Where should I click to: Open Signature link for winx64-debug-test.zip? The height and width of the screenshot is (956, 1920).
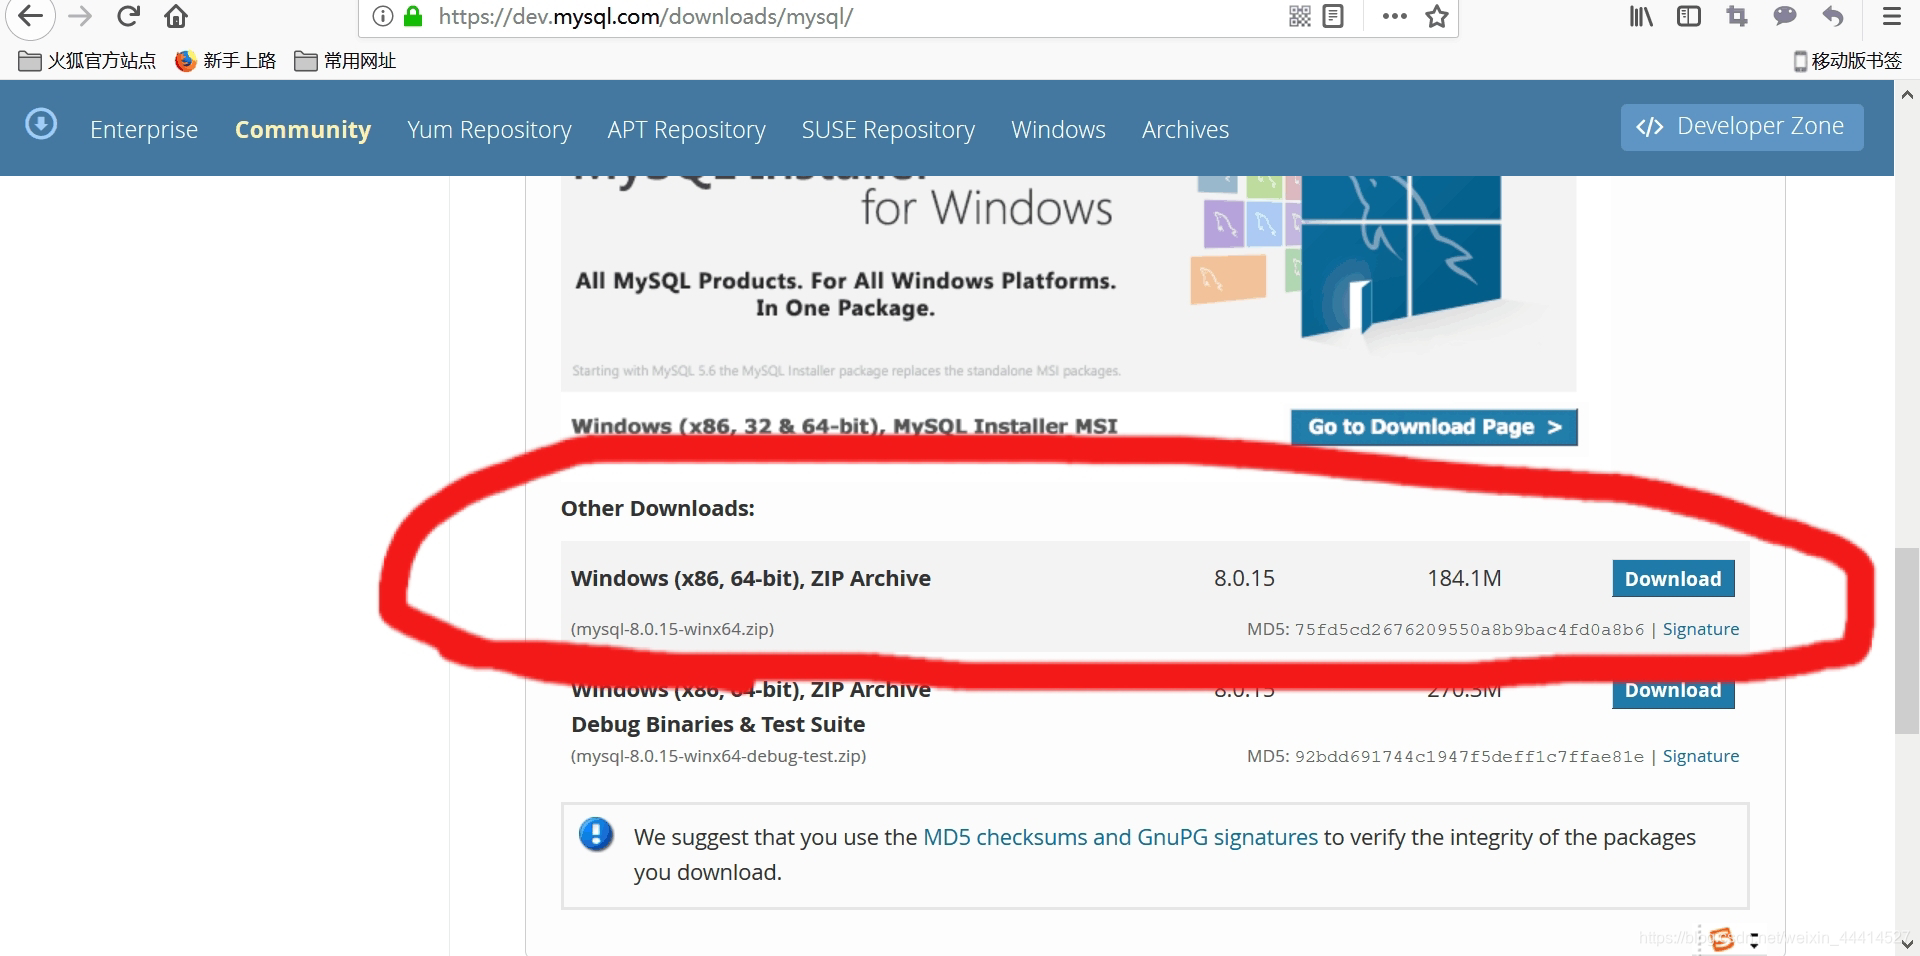click(x=1700, y=756)
